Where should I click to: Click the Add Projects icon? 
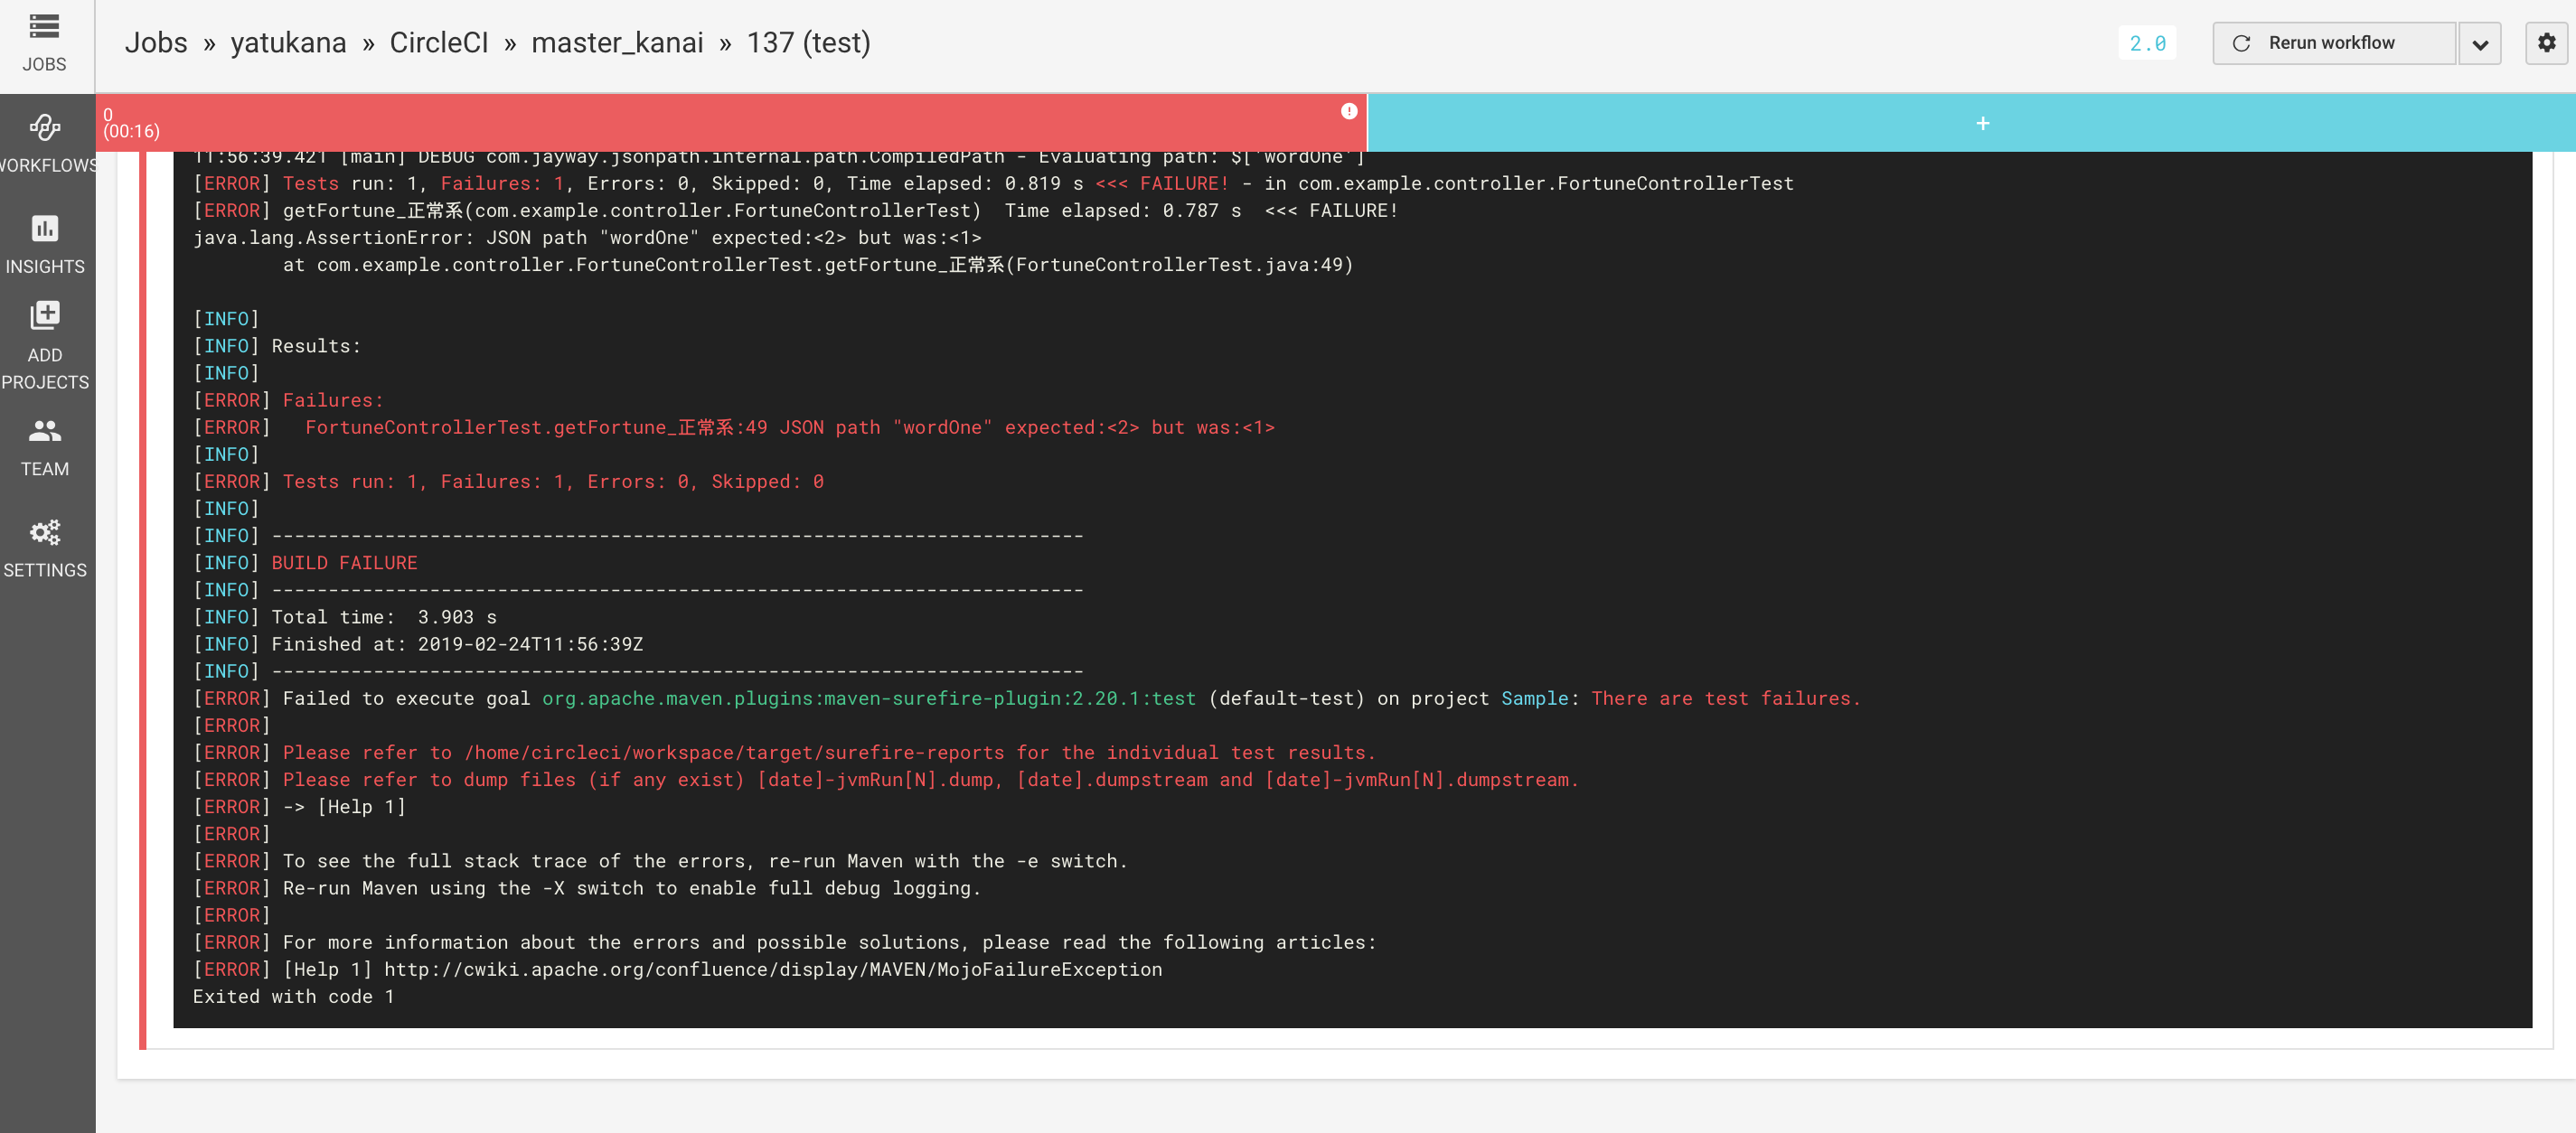(x=44, y=315)
